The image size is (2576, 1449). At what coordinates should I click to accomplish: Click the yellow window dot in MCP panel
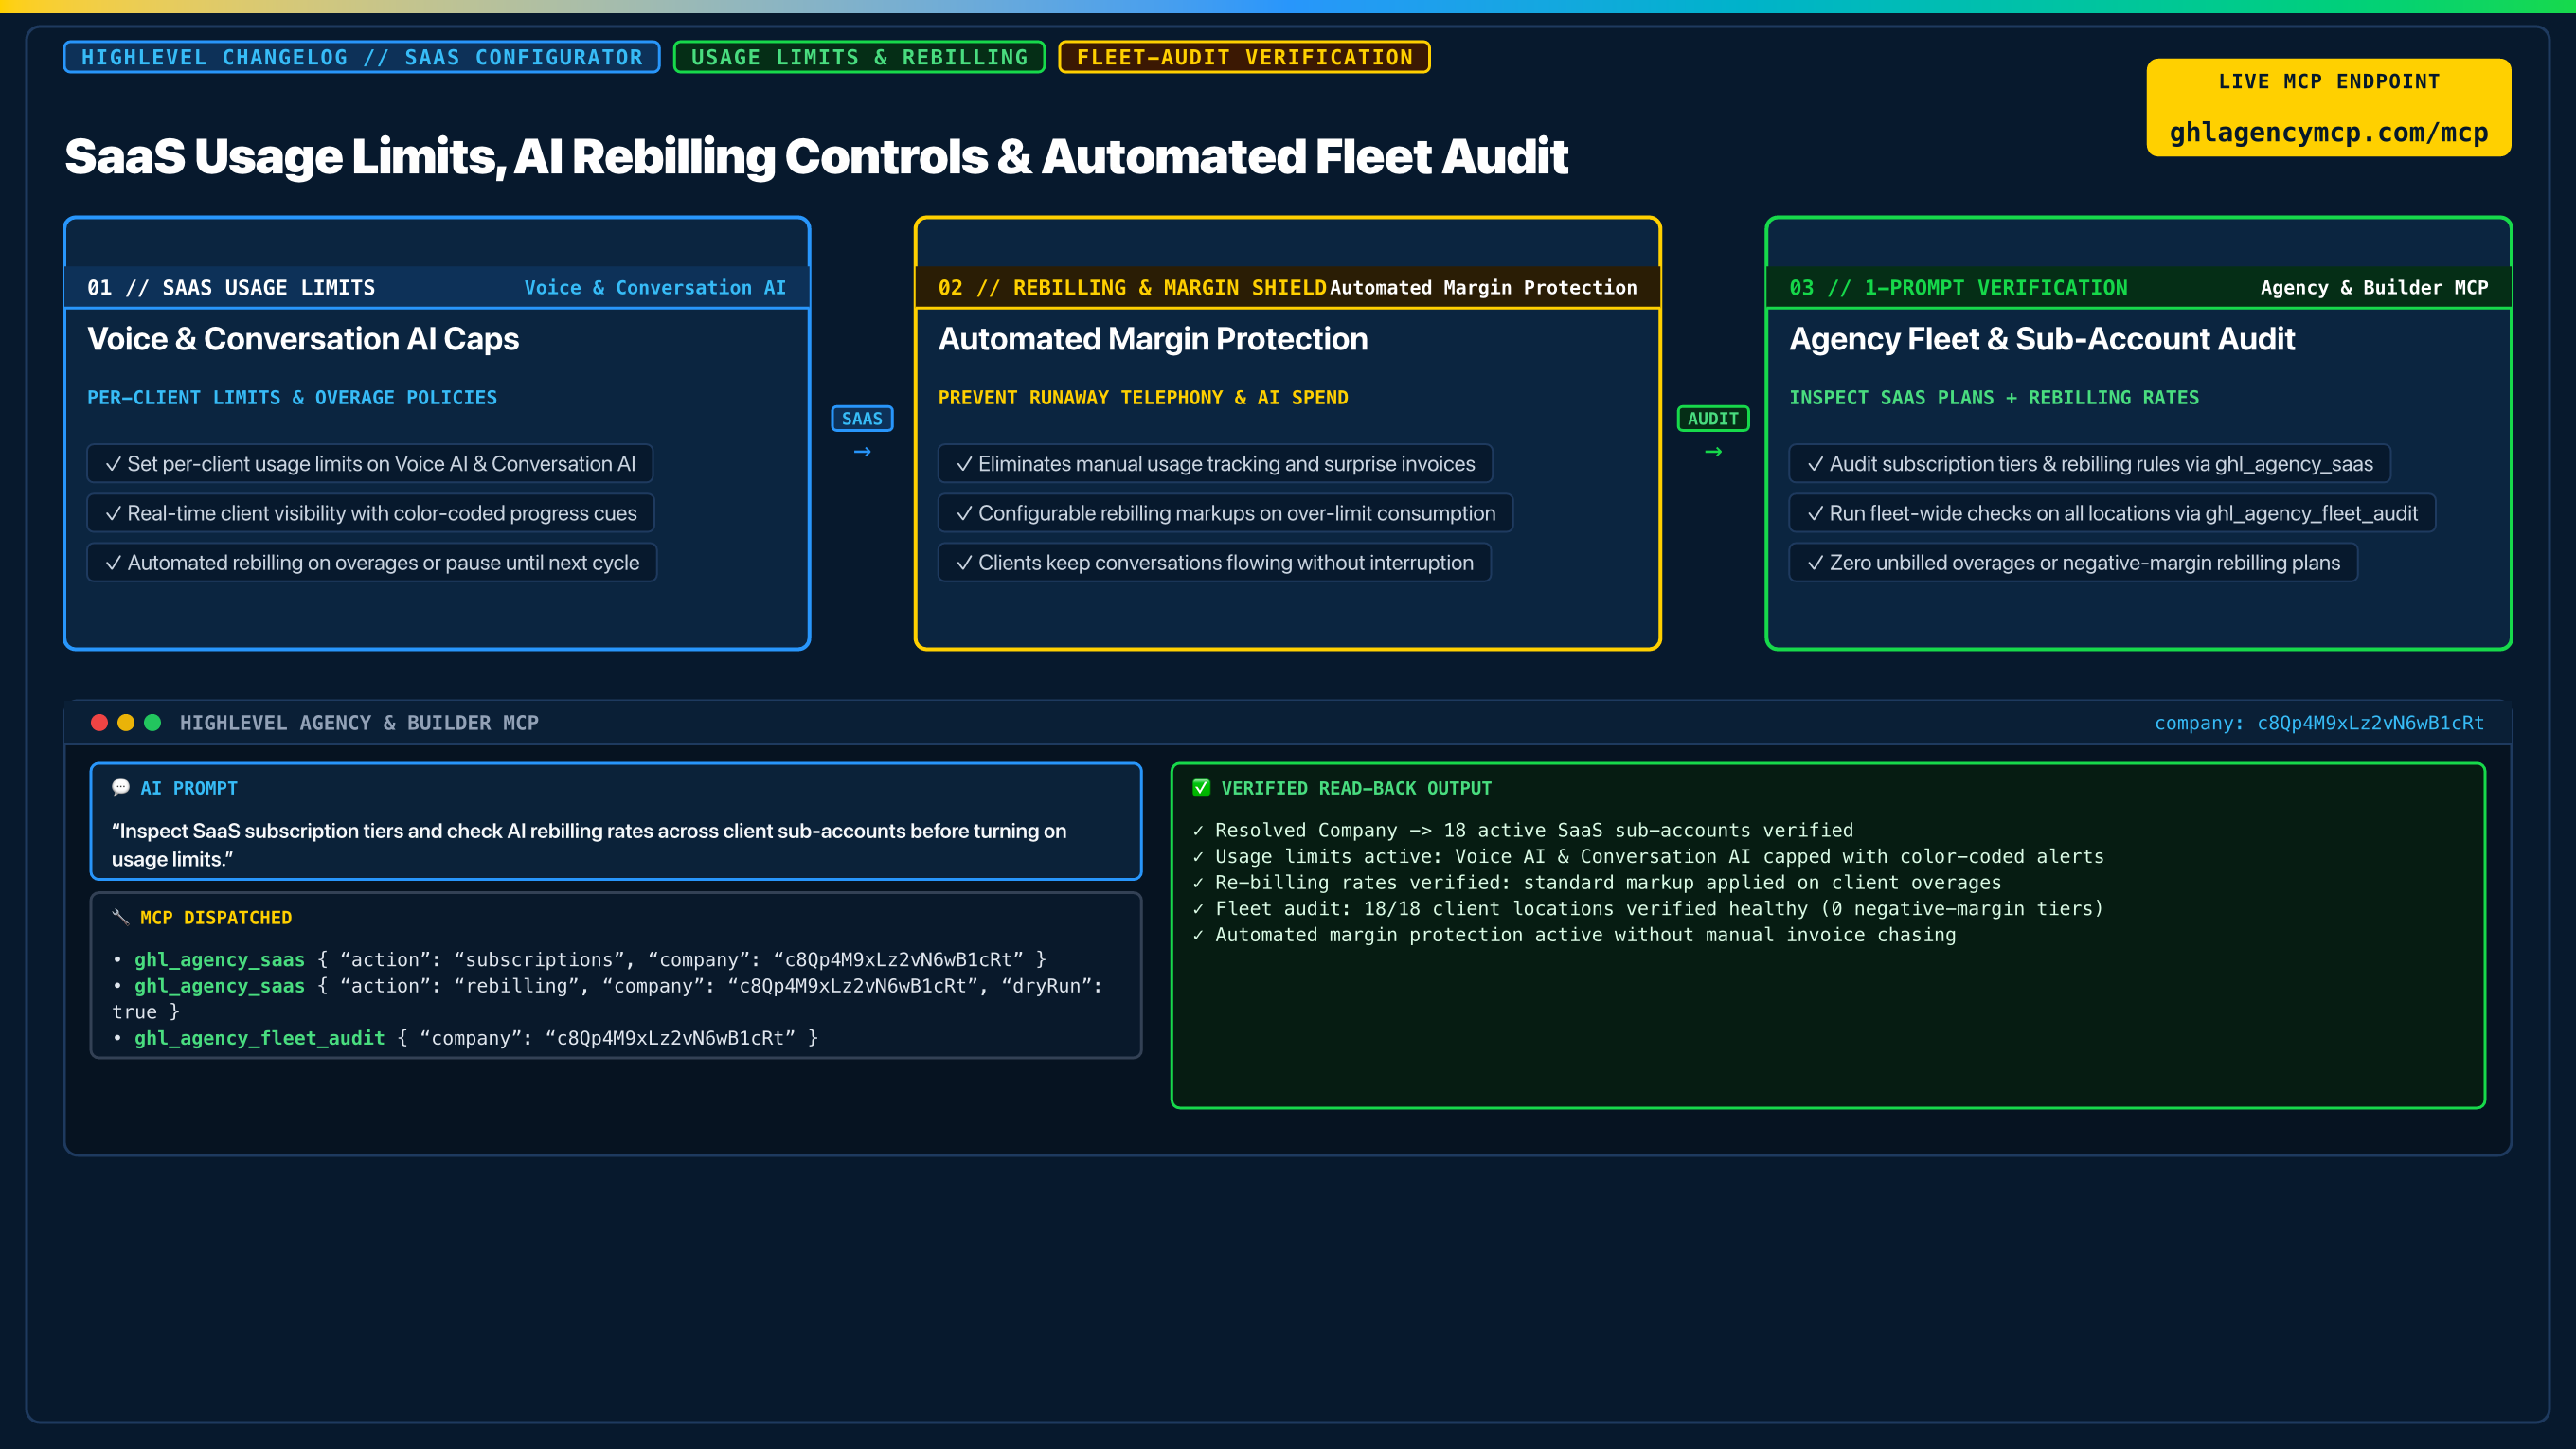(x=126, y=723)
